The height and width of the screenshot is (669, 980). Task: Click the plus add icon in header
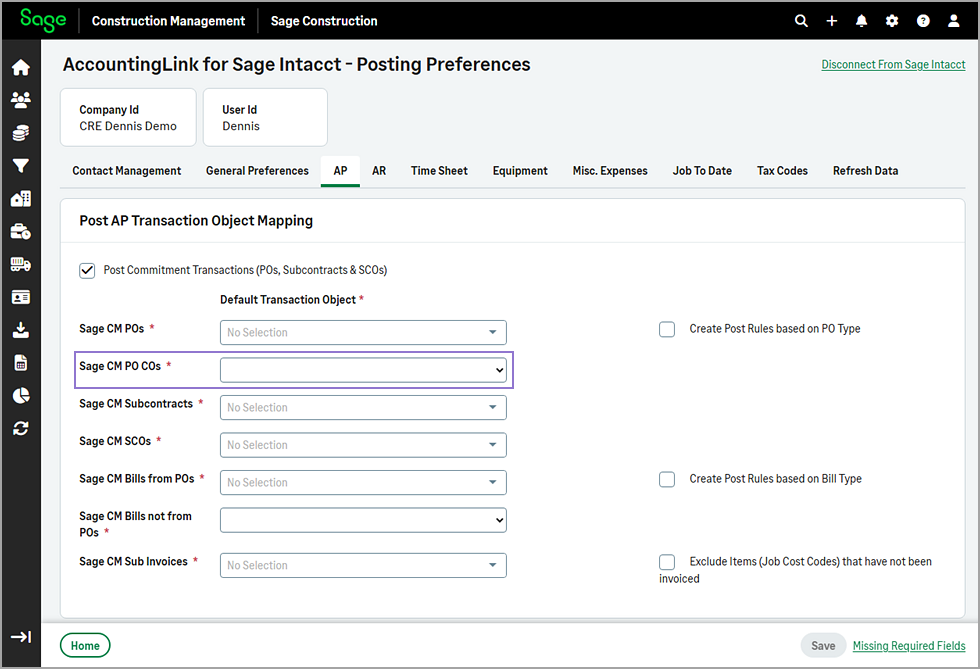coord(831,21)
